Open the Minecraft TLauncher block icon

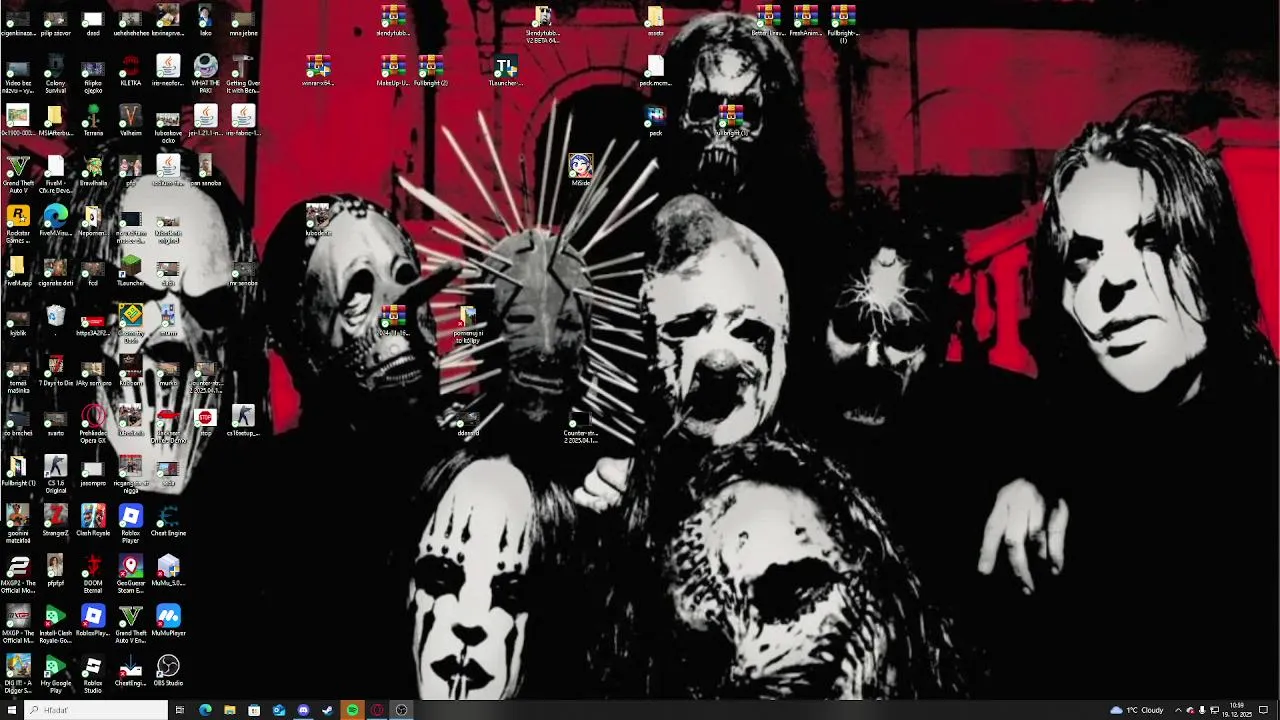click(130, 272)
